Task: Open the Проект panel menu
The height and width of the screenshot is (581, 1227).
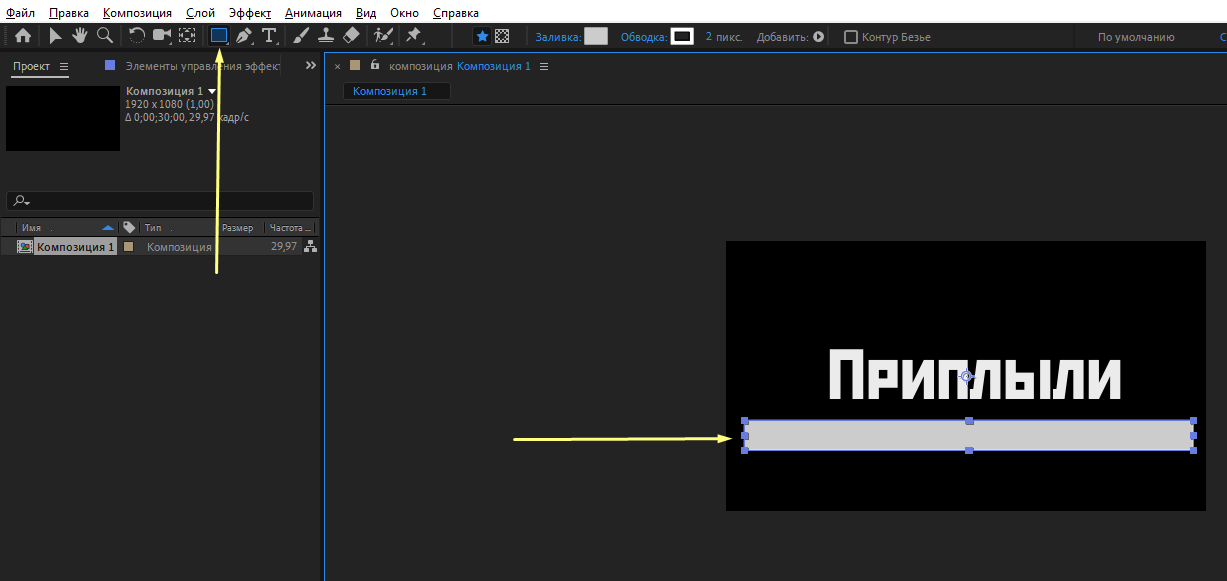Action: click(64, 67)
